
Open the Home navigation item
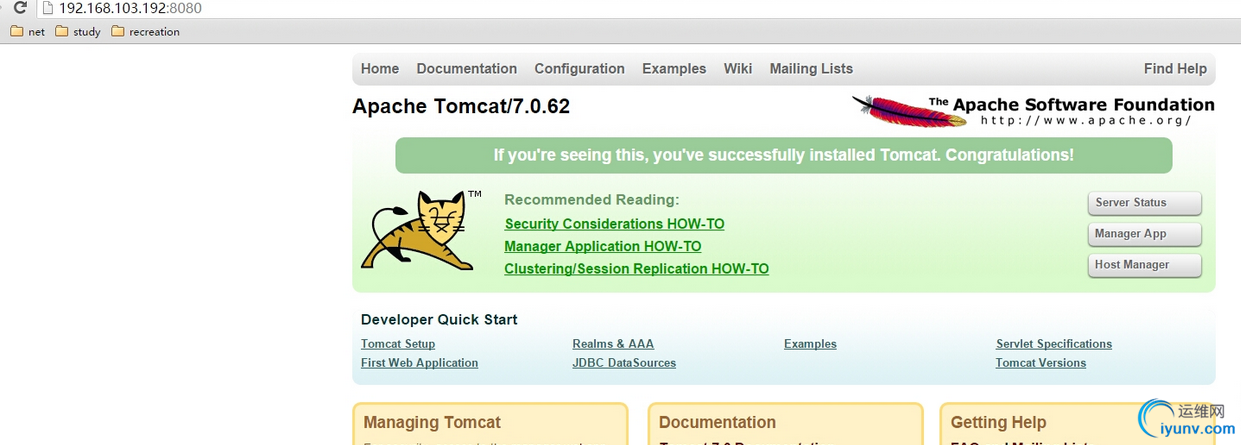coord(380,69)
